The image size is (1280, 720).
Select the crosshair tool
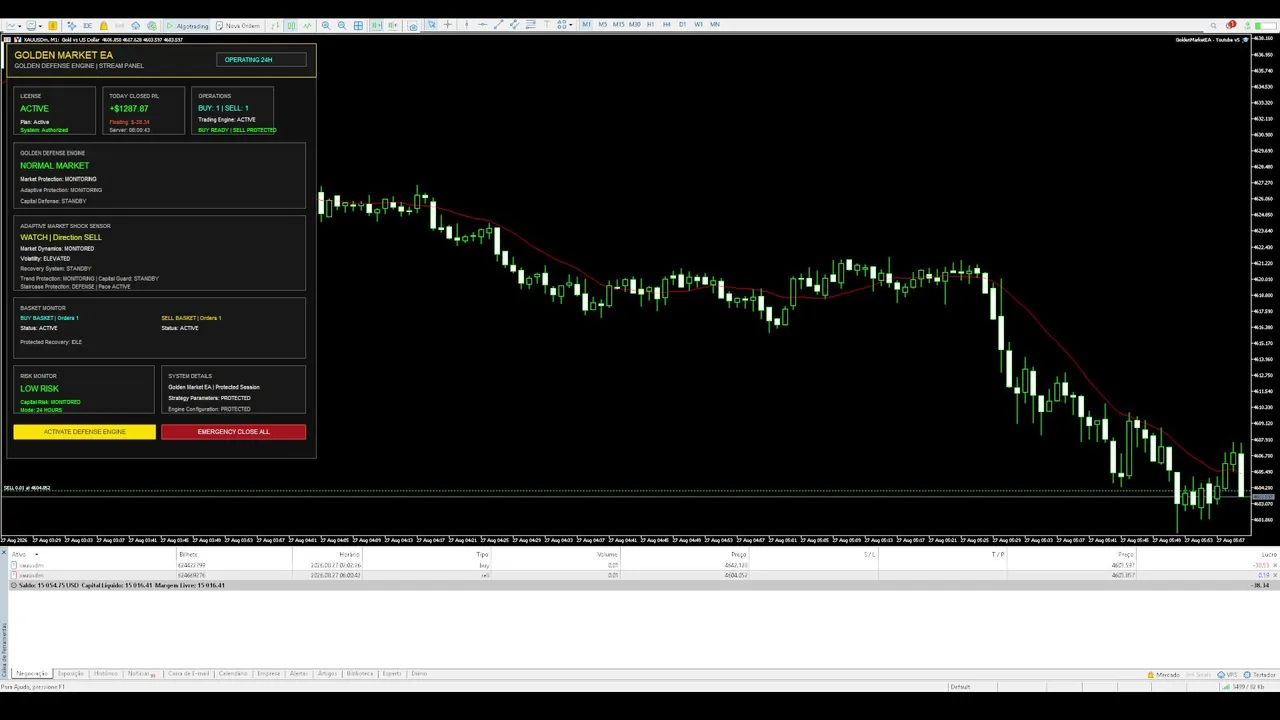click(448, 25)
